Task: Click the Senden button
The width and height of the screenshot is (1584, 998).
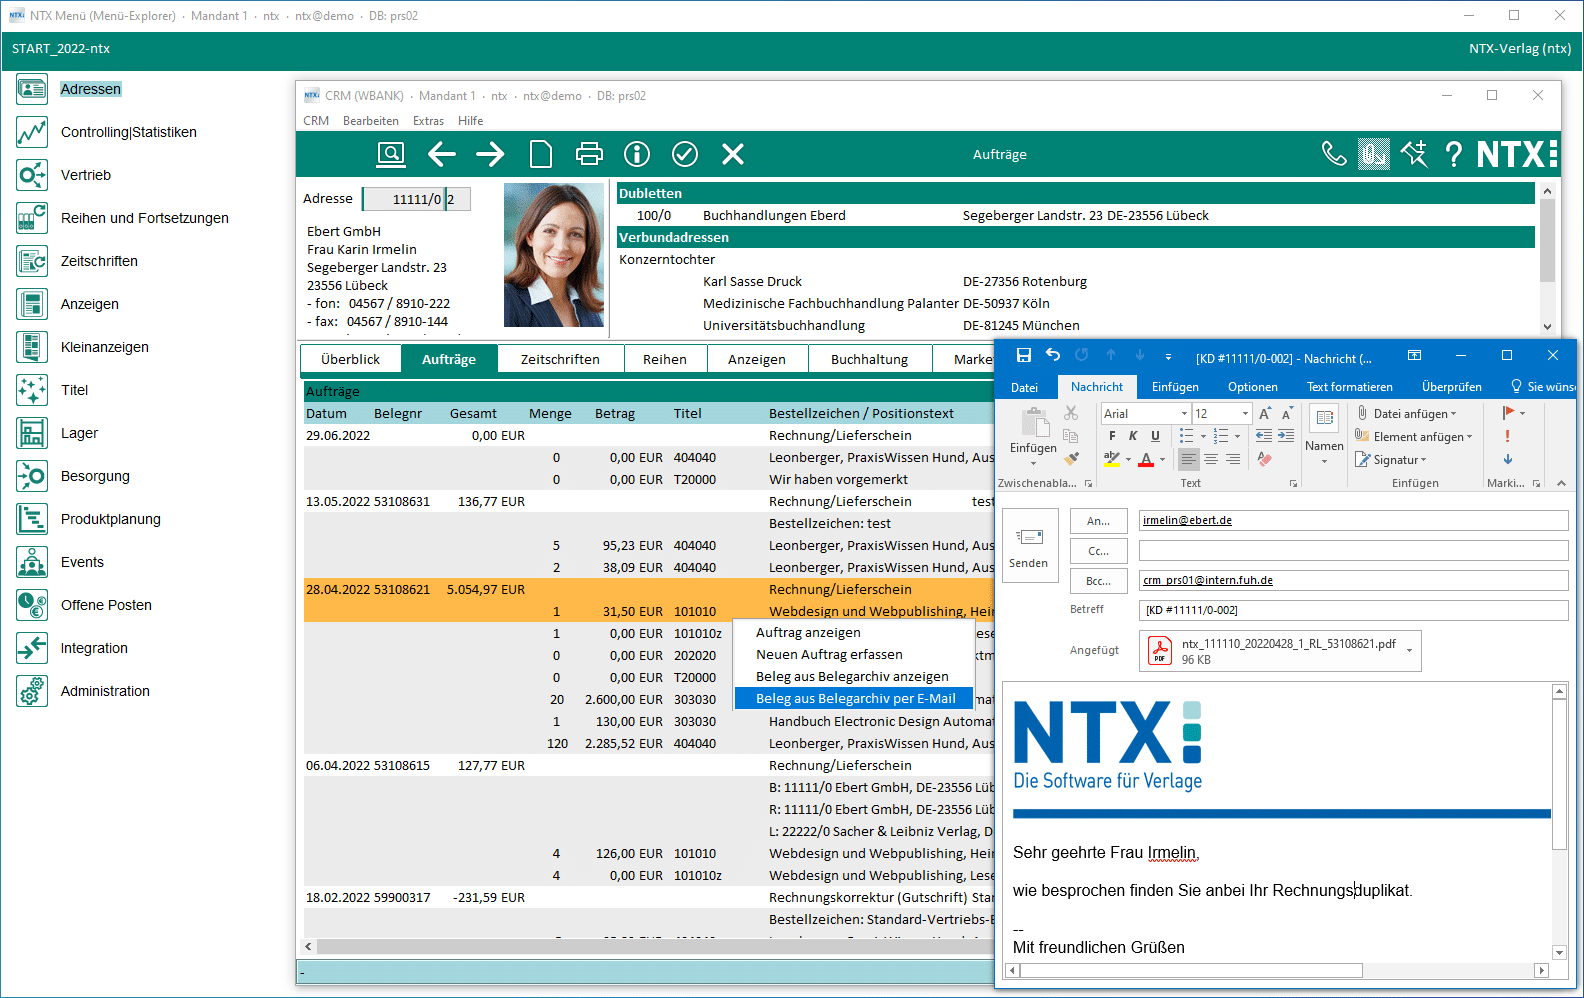Action: pos(1029,546)
